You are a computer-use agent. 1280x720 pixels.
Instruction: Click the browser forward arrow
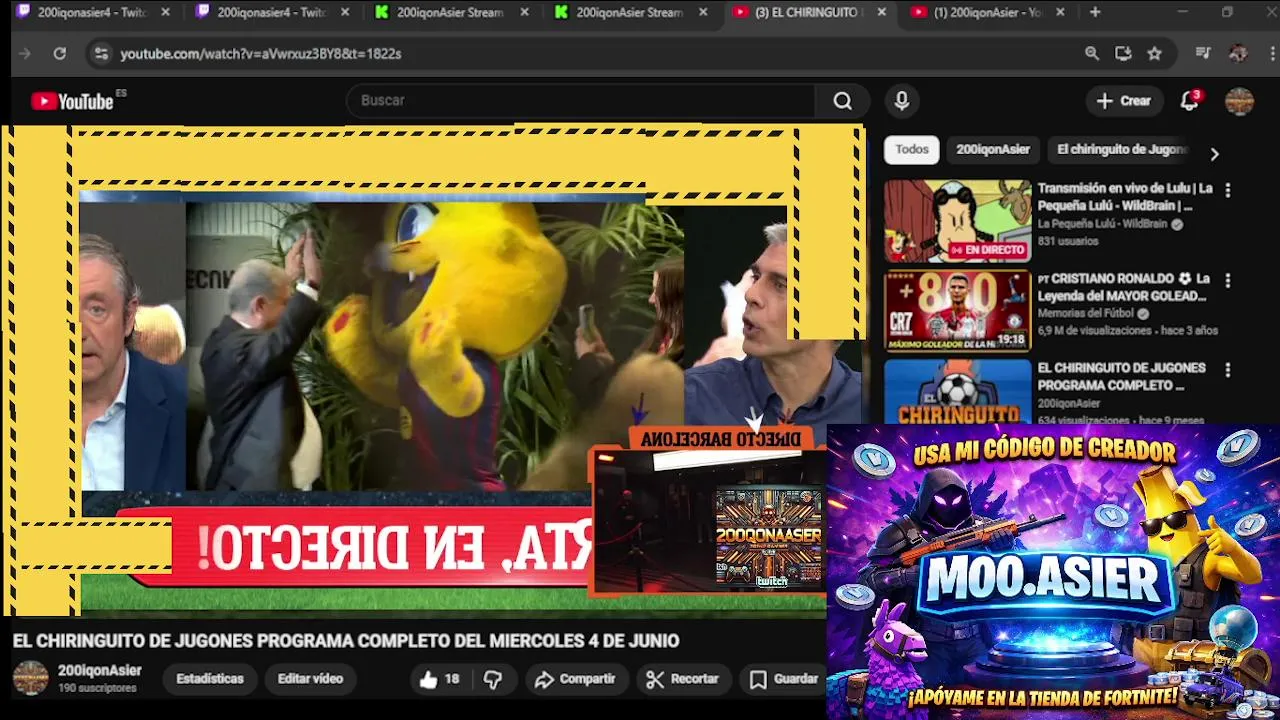click(25, 54)
